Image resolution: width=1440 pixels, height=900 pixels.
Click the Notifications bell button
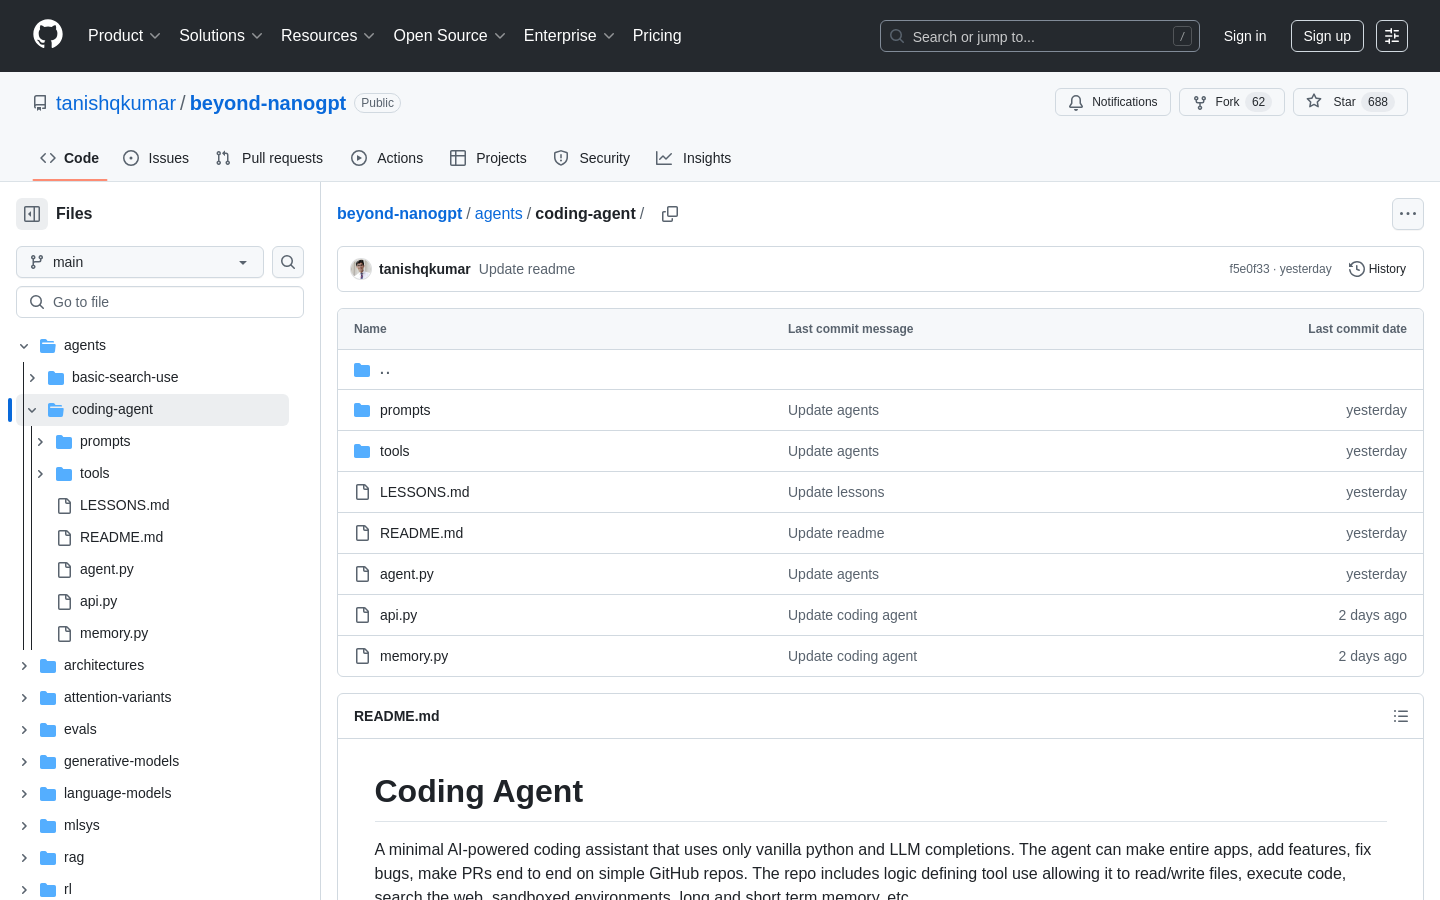click(x=1113, y=102)
